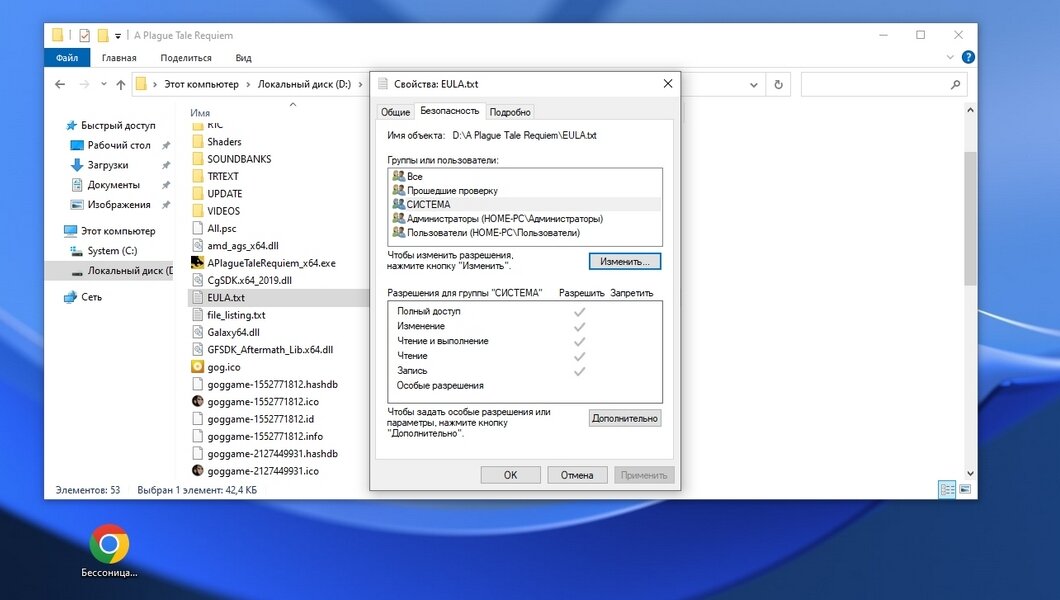Close the EULA.txt properties dialog
1060x600 pixels.
coord(667,84)
